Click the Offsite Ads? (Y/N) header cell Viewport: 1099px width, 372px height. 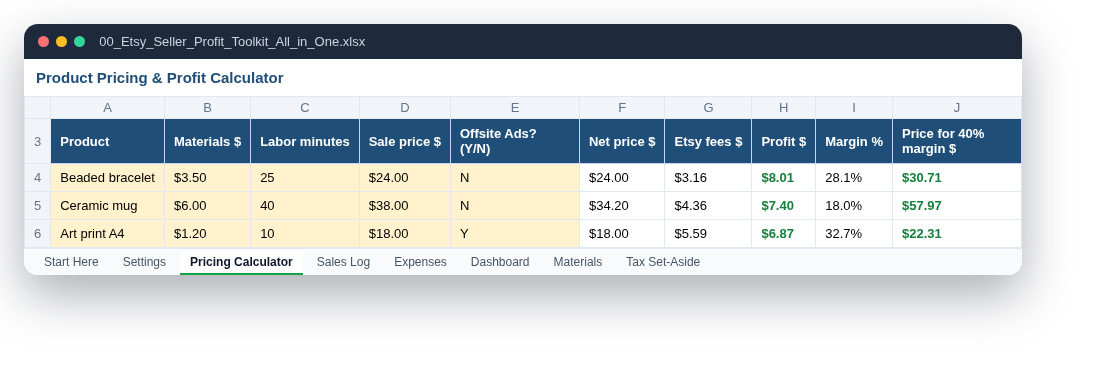point(515,142)
